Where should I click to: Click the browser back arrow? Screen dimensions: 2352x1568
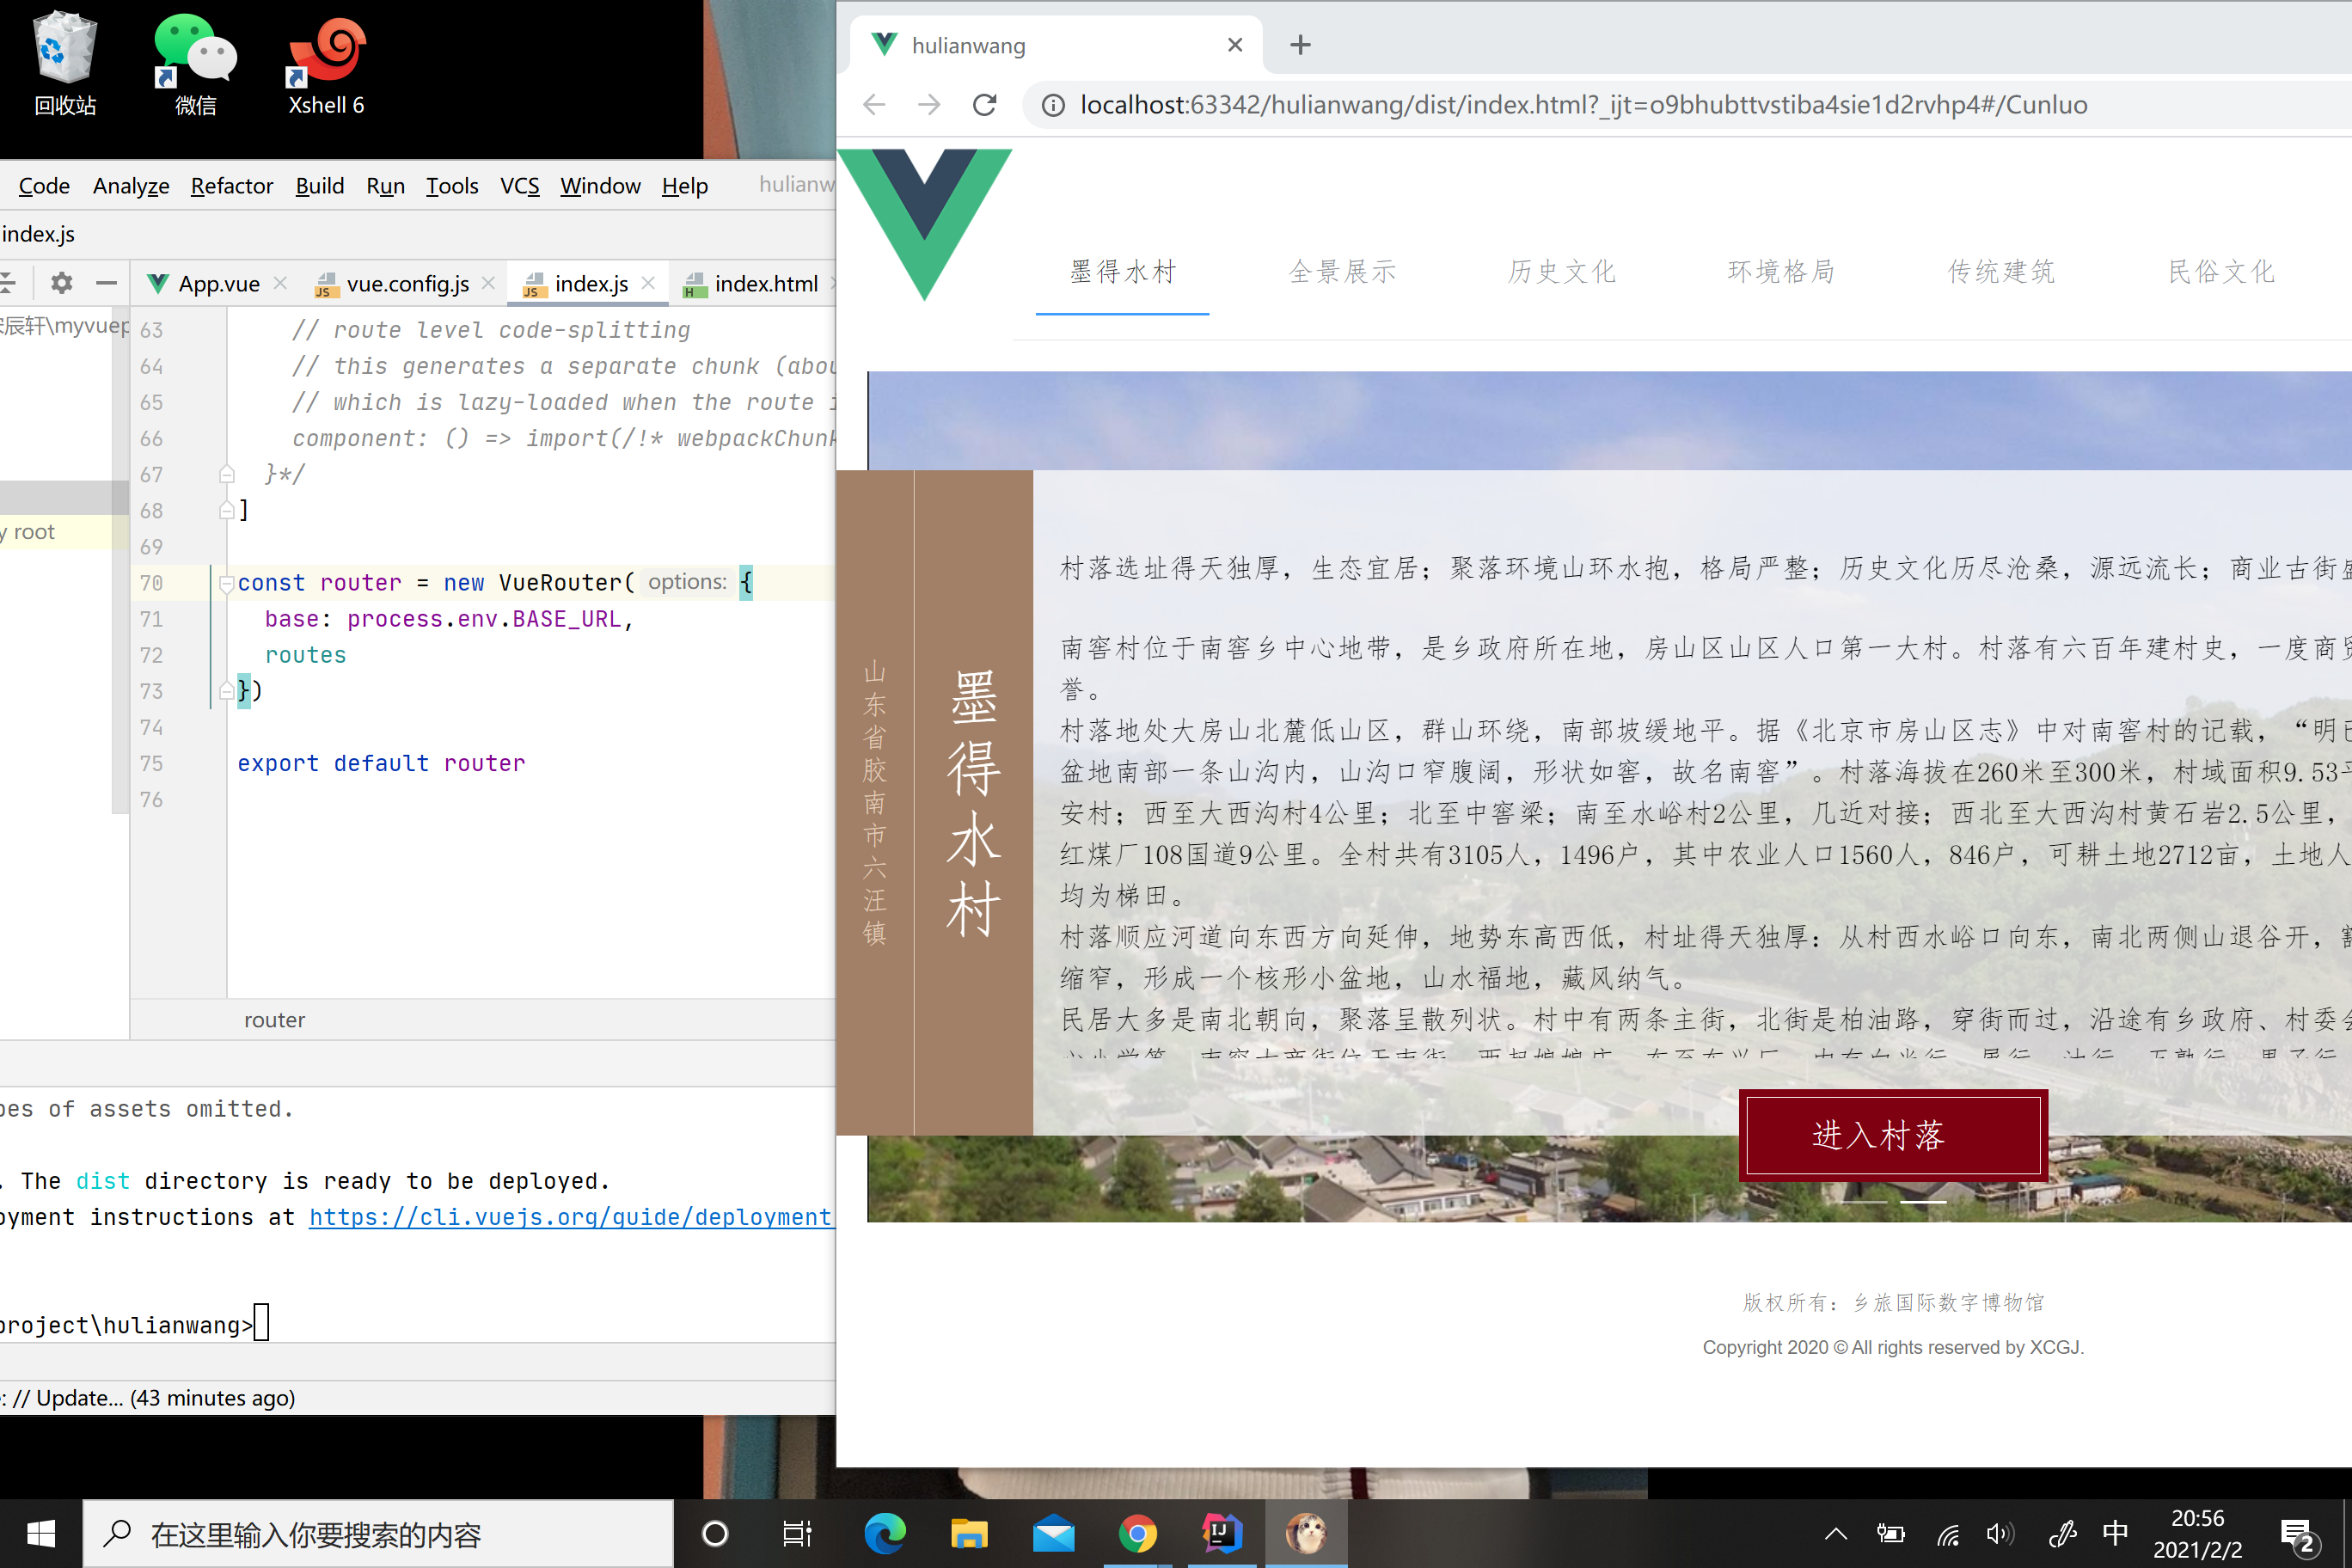pyautogui.click(x=874, y=105)
